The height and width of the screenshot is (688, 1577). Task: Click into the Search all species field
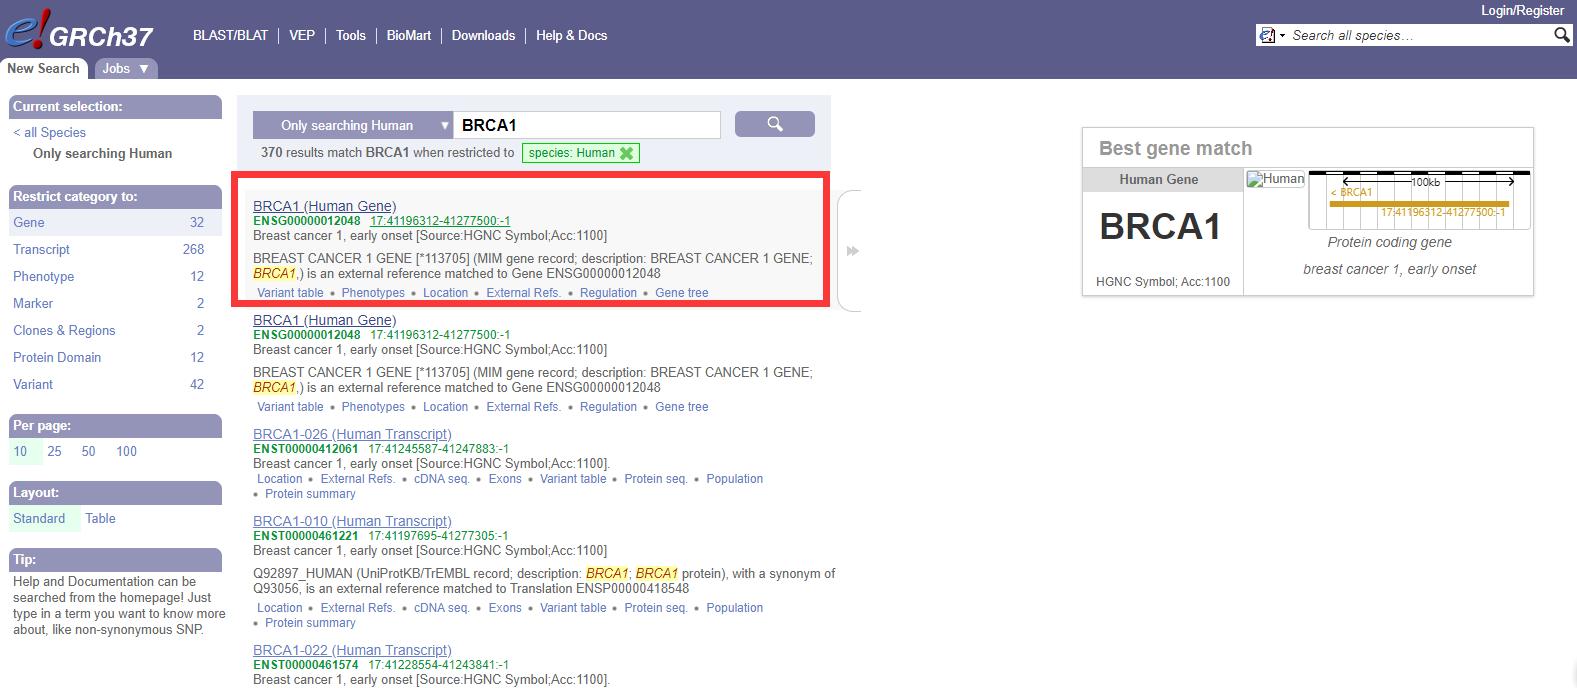click(x=1420, y=35)
